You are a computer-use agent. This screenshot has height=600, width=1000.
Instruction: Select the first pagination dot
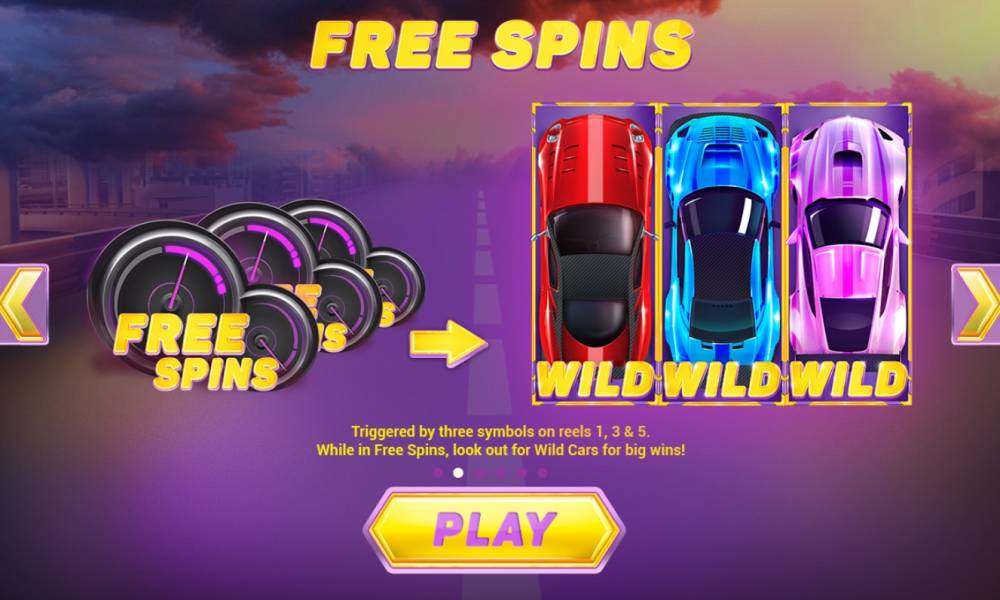(x=438, y=472)
